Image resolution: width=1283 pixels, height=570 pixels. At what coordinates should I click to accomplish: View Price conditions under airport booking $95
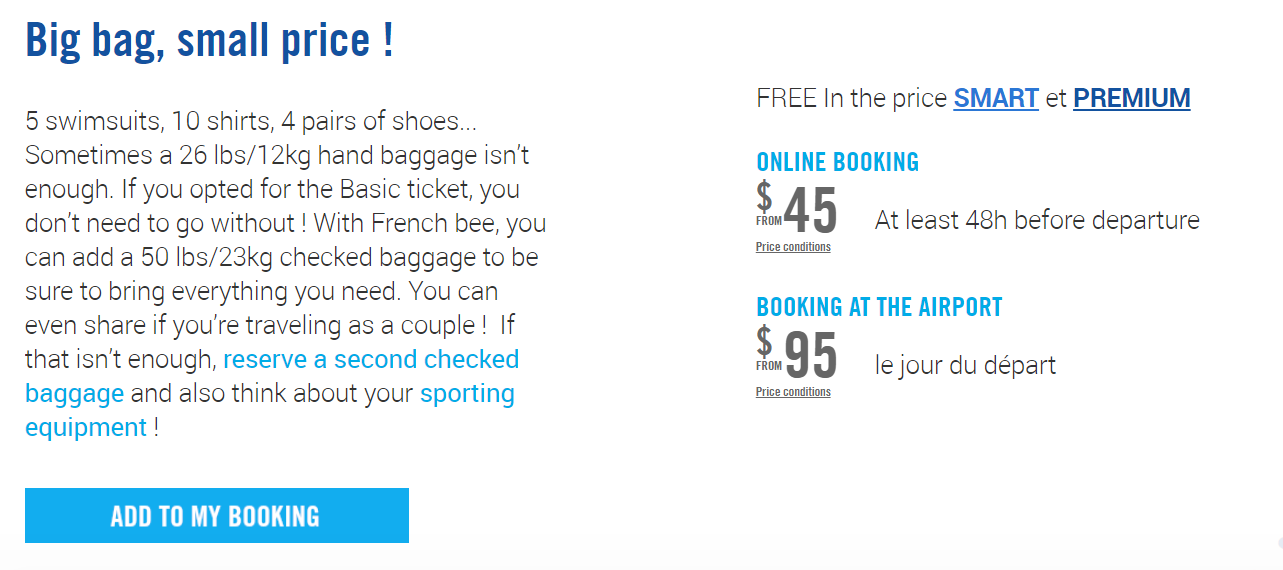(x=793, y=392)
